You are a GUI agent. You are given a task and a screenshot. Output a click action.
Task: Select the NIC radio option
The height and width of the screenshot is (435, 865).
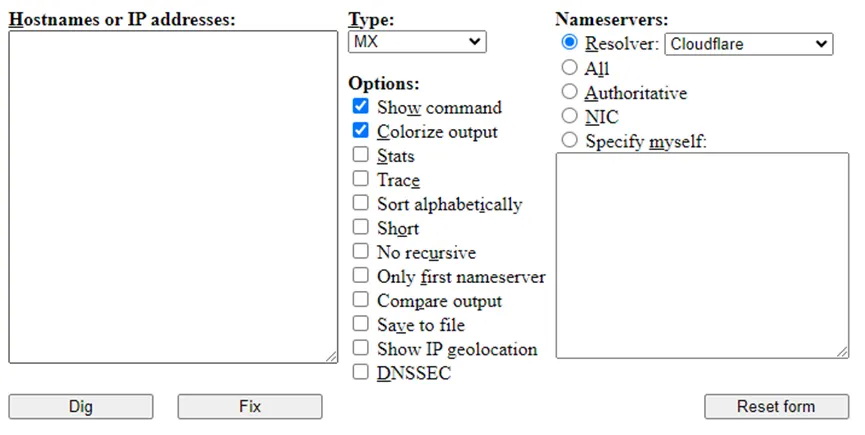click(x=569, y=116)
